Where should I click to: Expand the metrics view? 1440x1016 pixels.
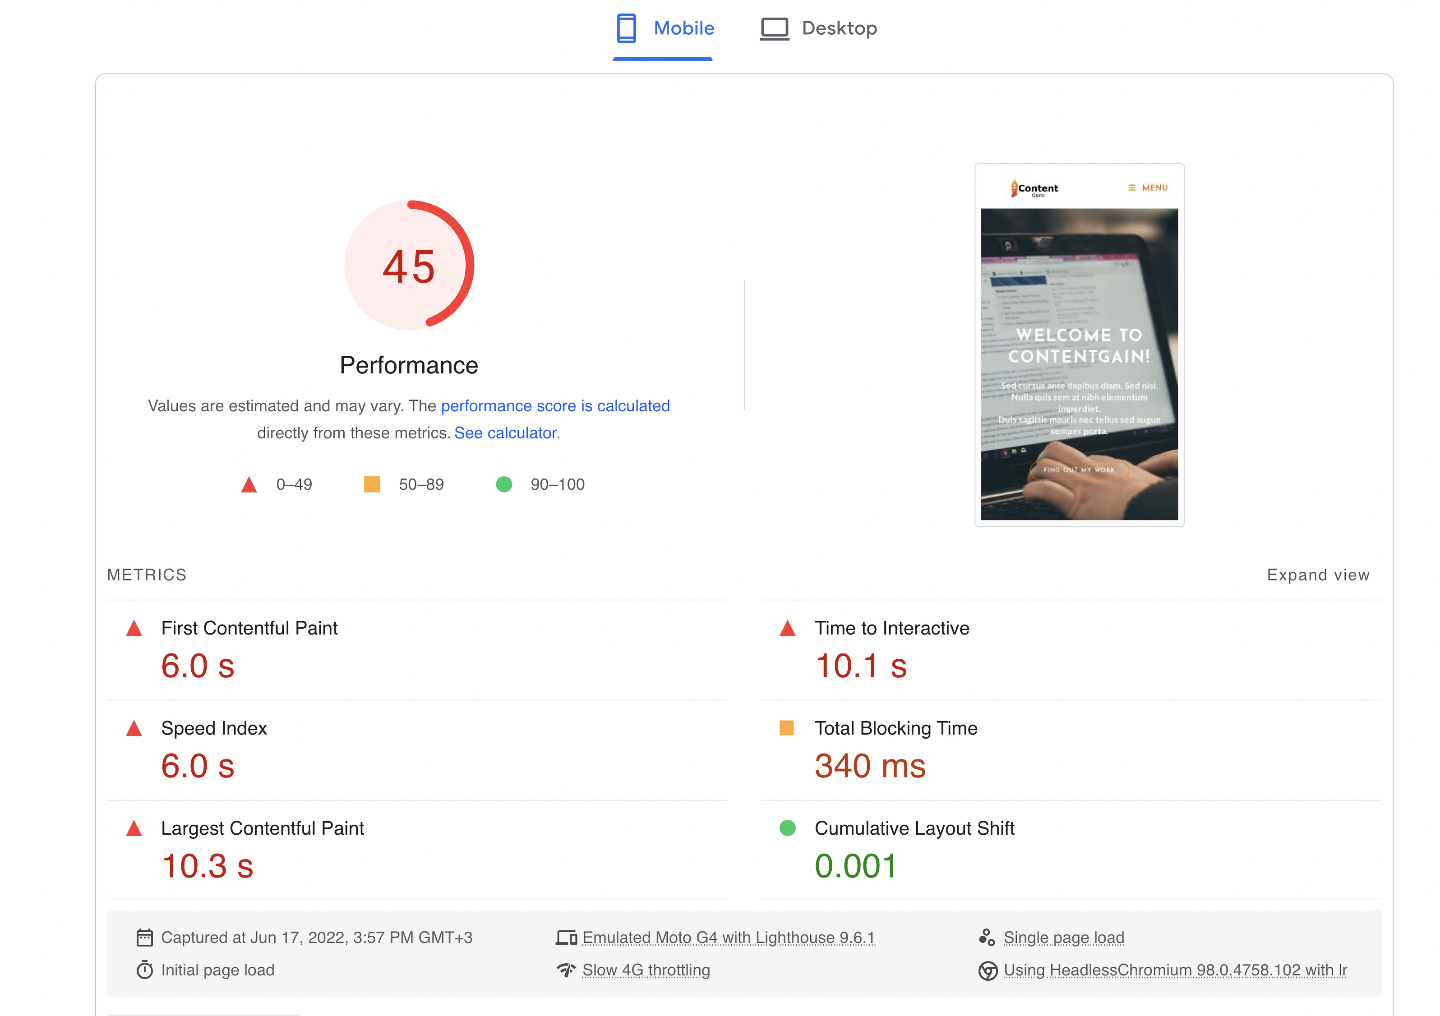pos(1317,575)
